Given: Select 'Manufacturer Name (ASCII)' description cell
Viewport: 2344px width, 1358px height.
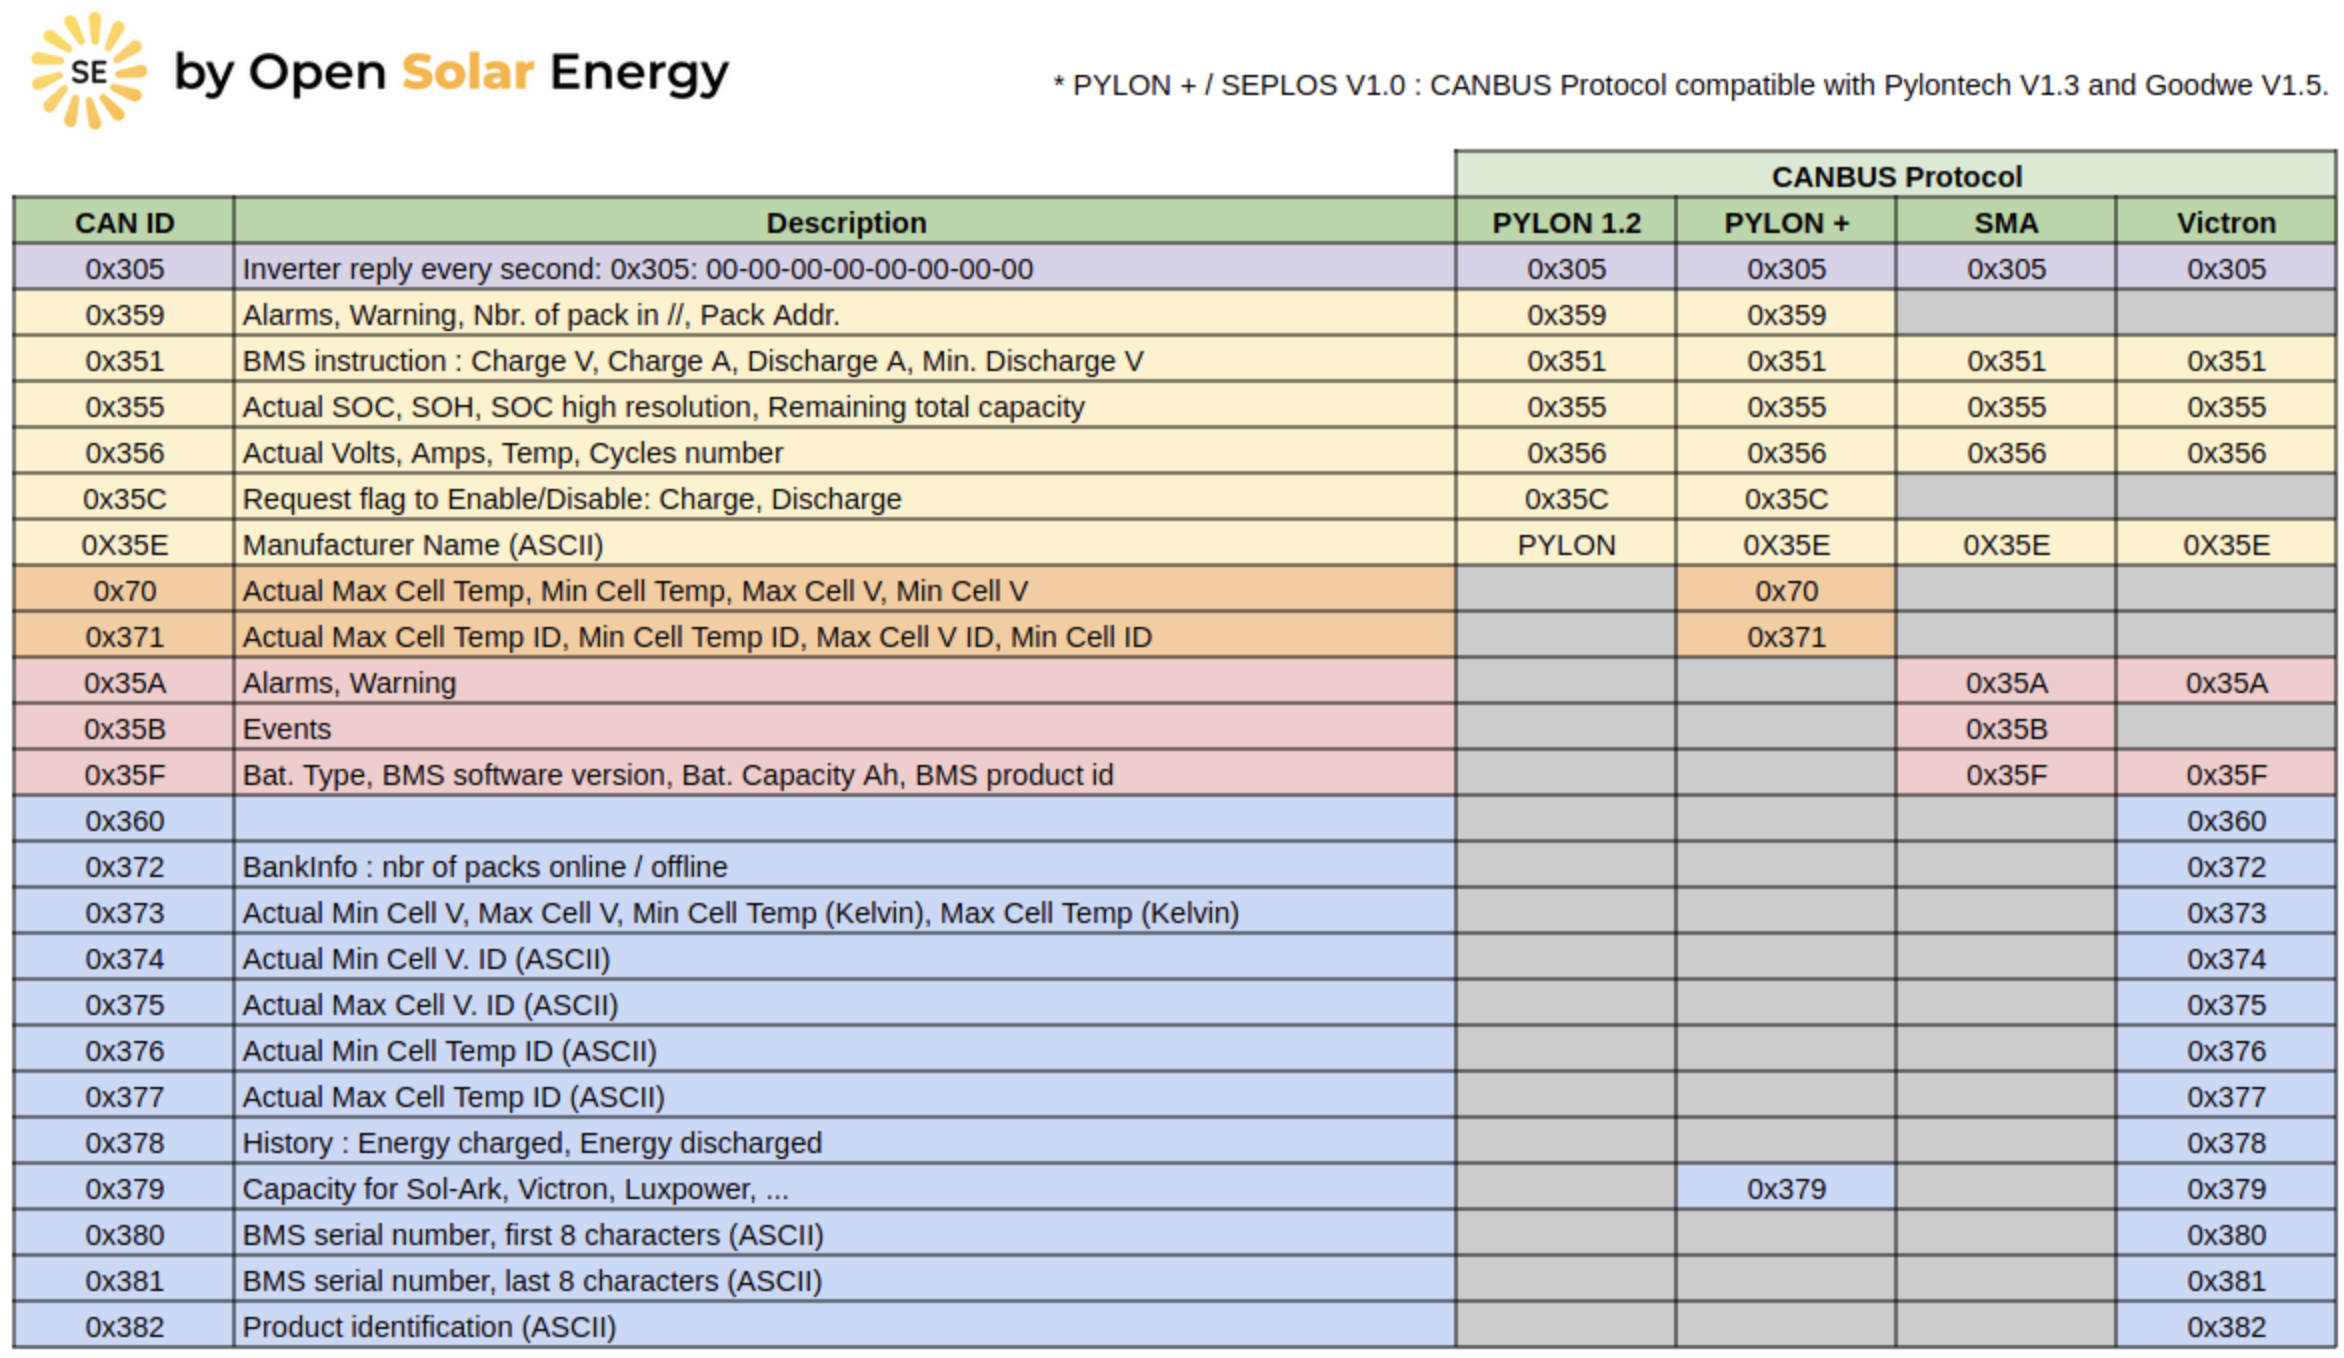Looking at the screenshot, I should [x=845, y=544].
